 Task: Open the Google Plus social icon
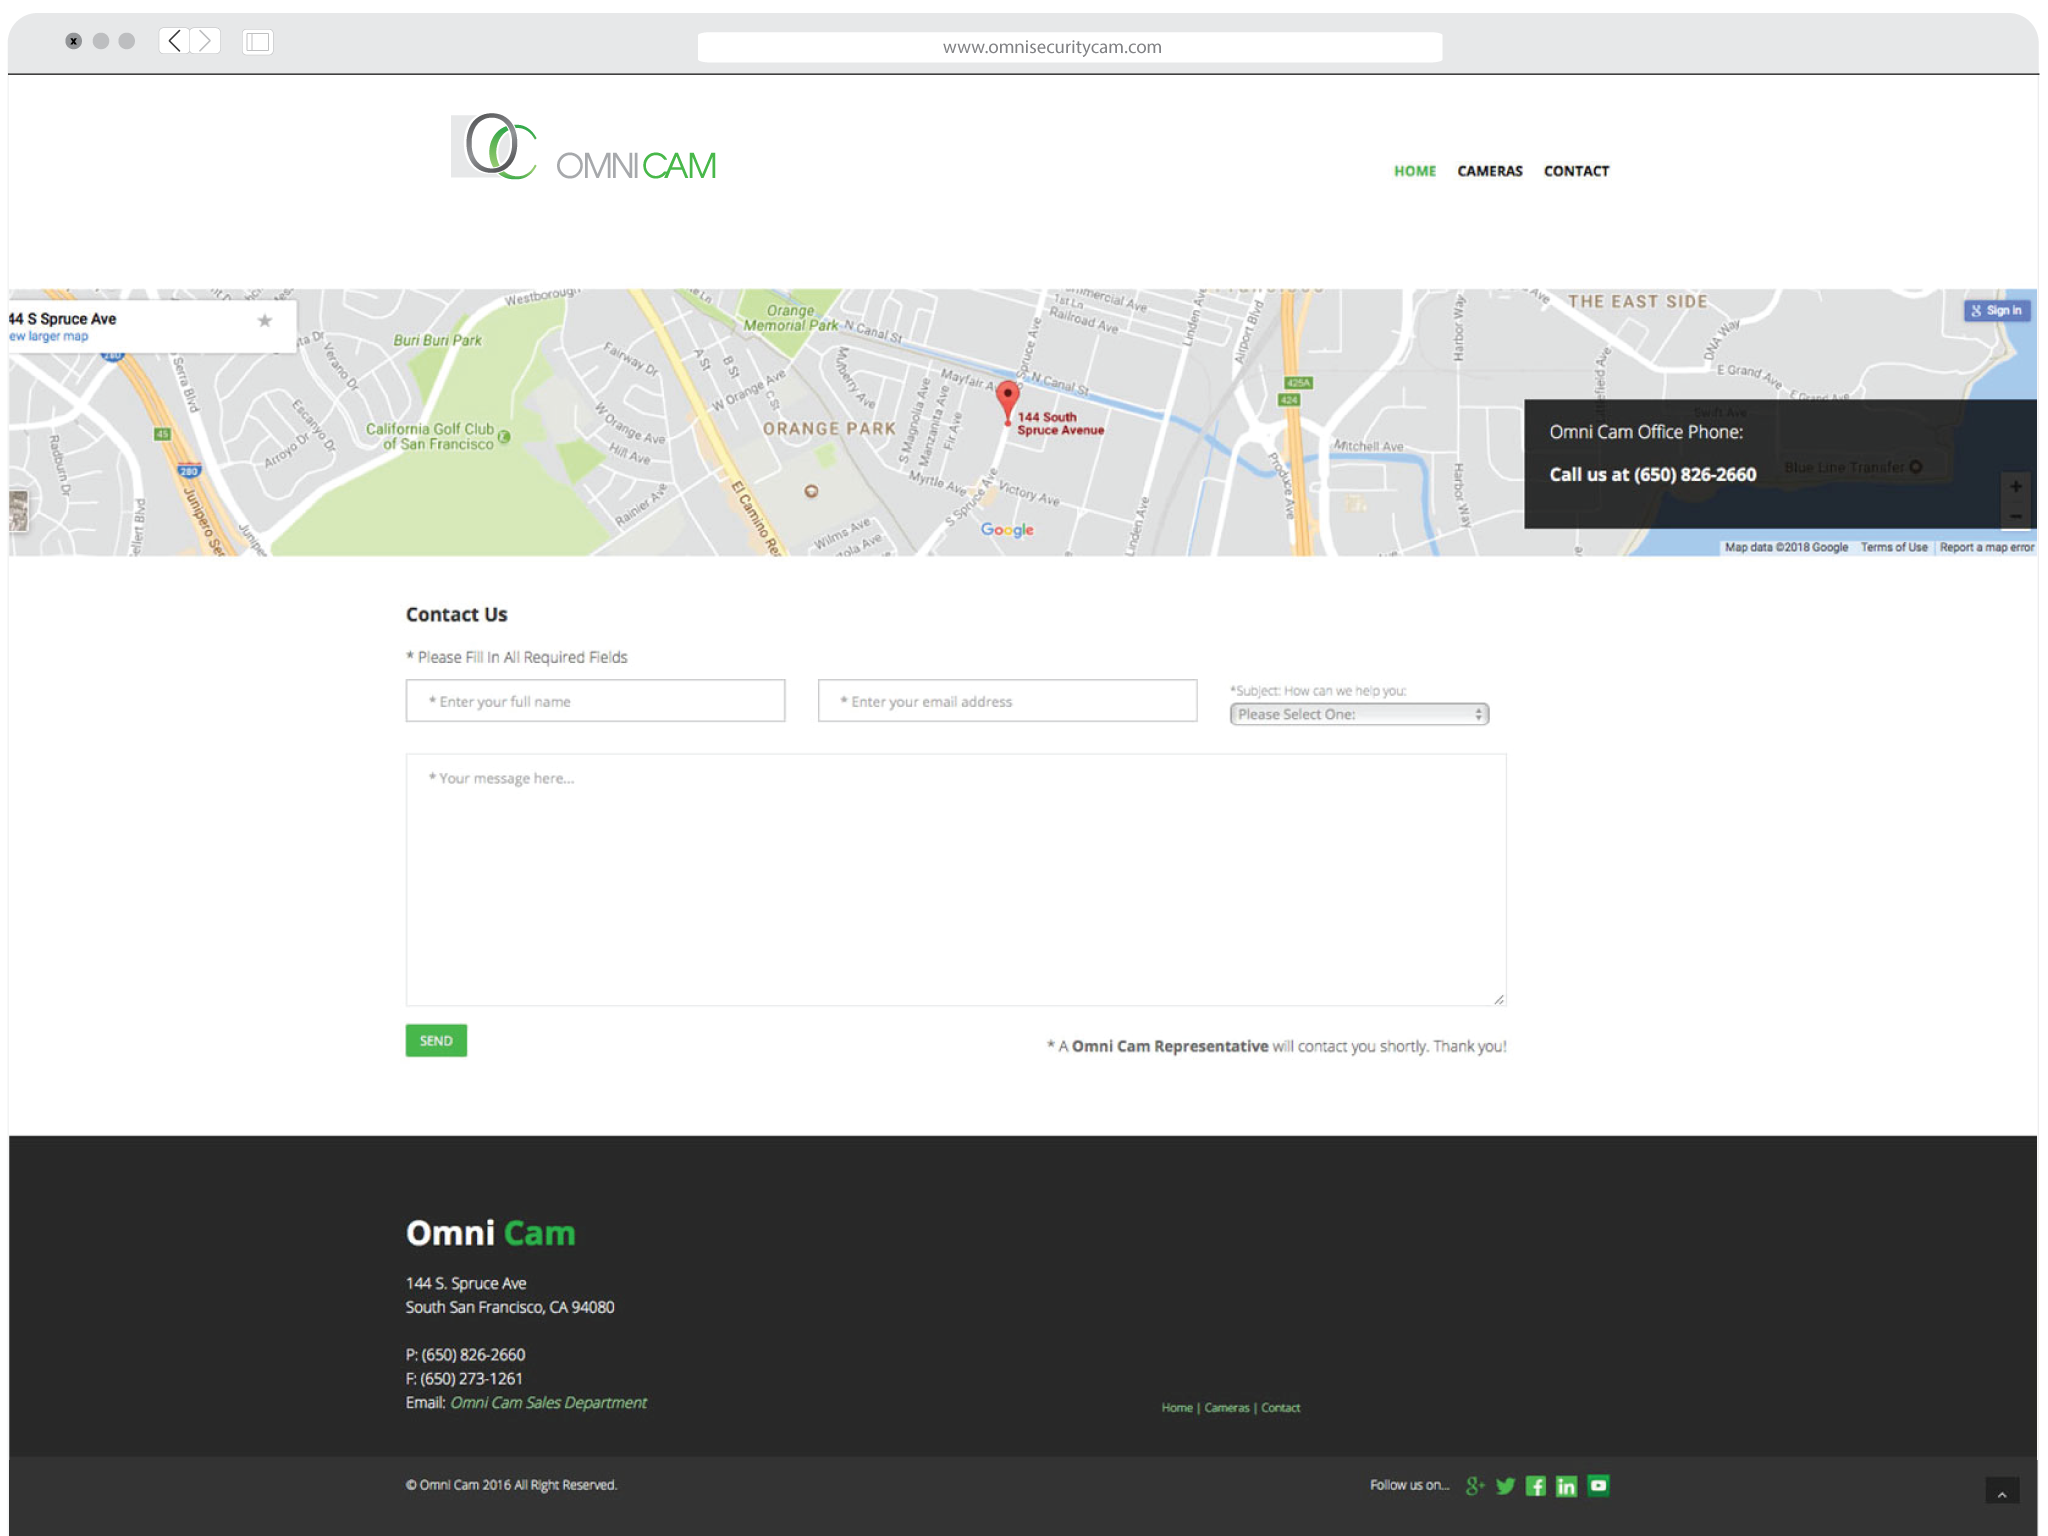coord(1475,1486)
